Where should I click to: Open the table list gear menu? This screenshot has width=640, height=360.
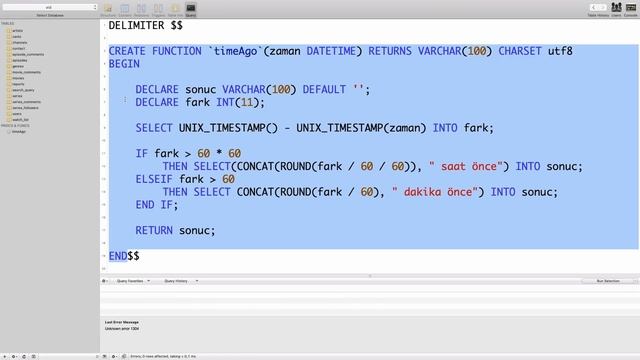[14, 356]
